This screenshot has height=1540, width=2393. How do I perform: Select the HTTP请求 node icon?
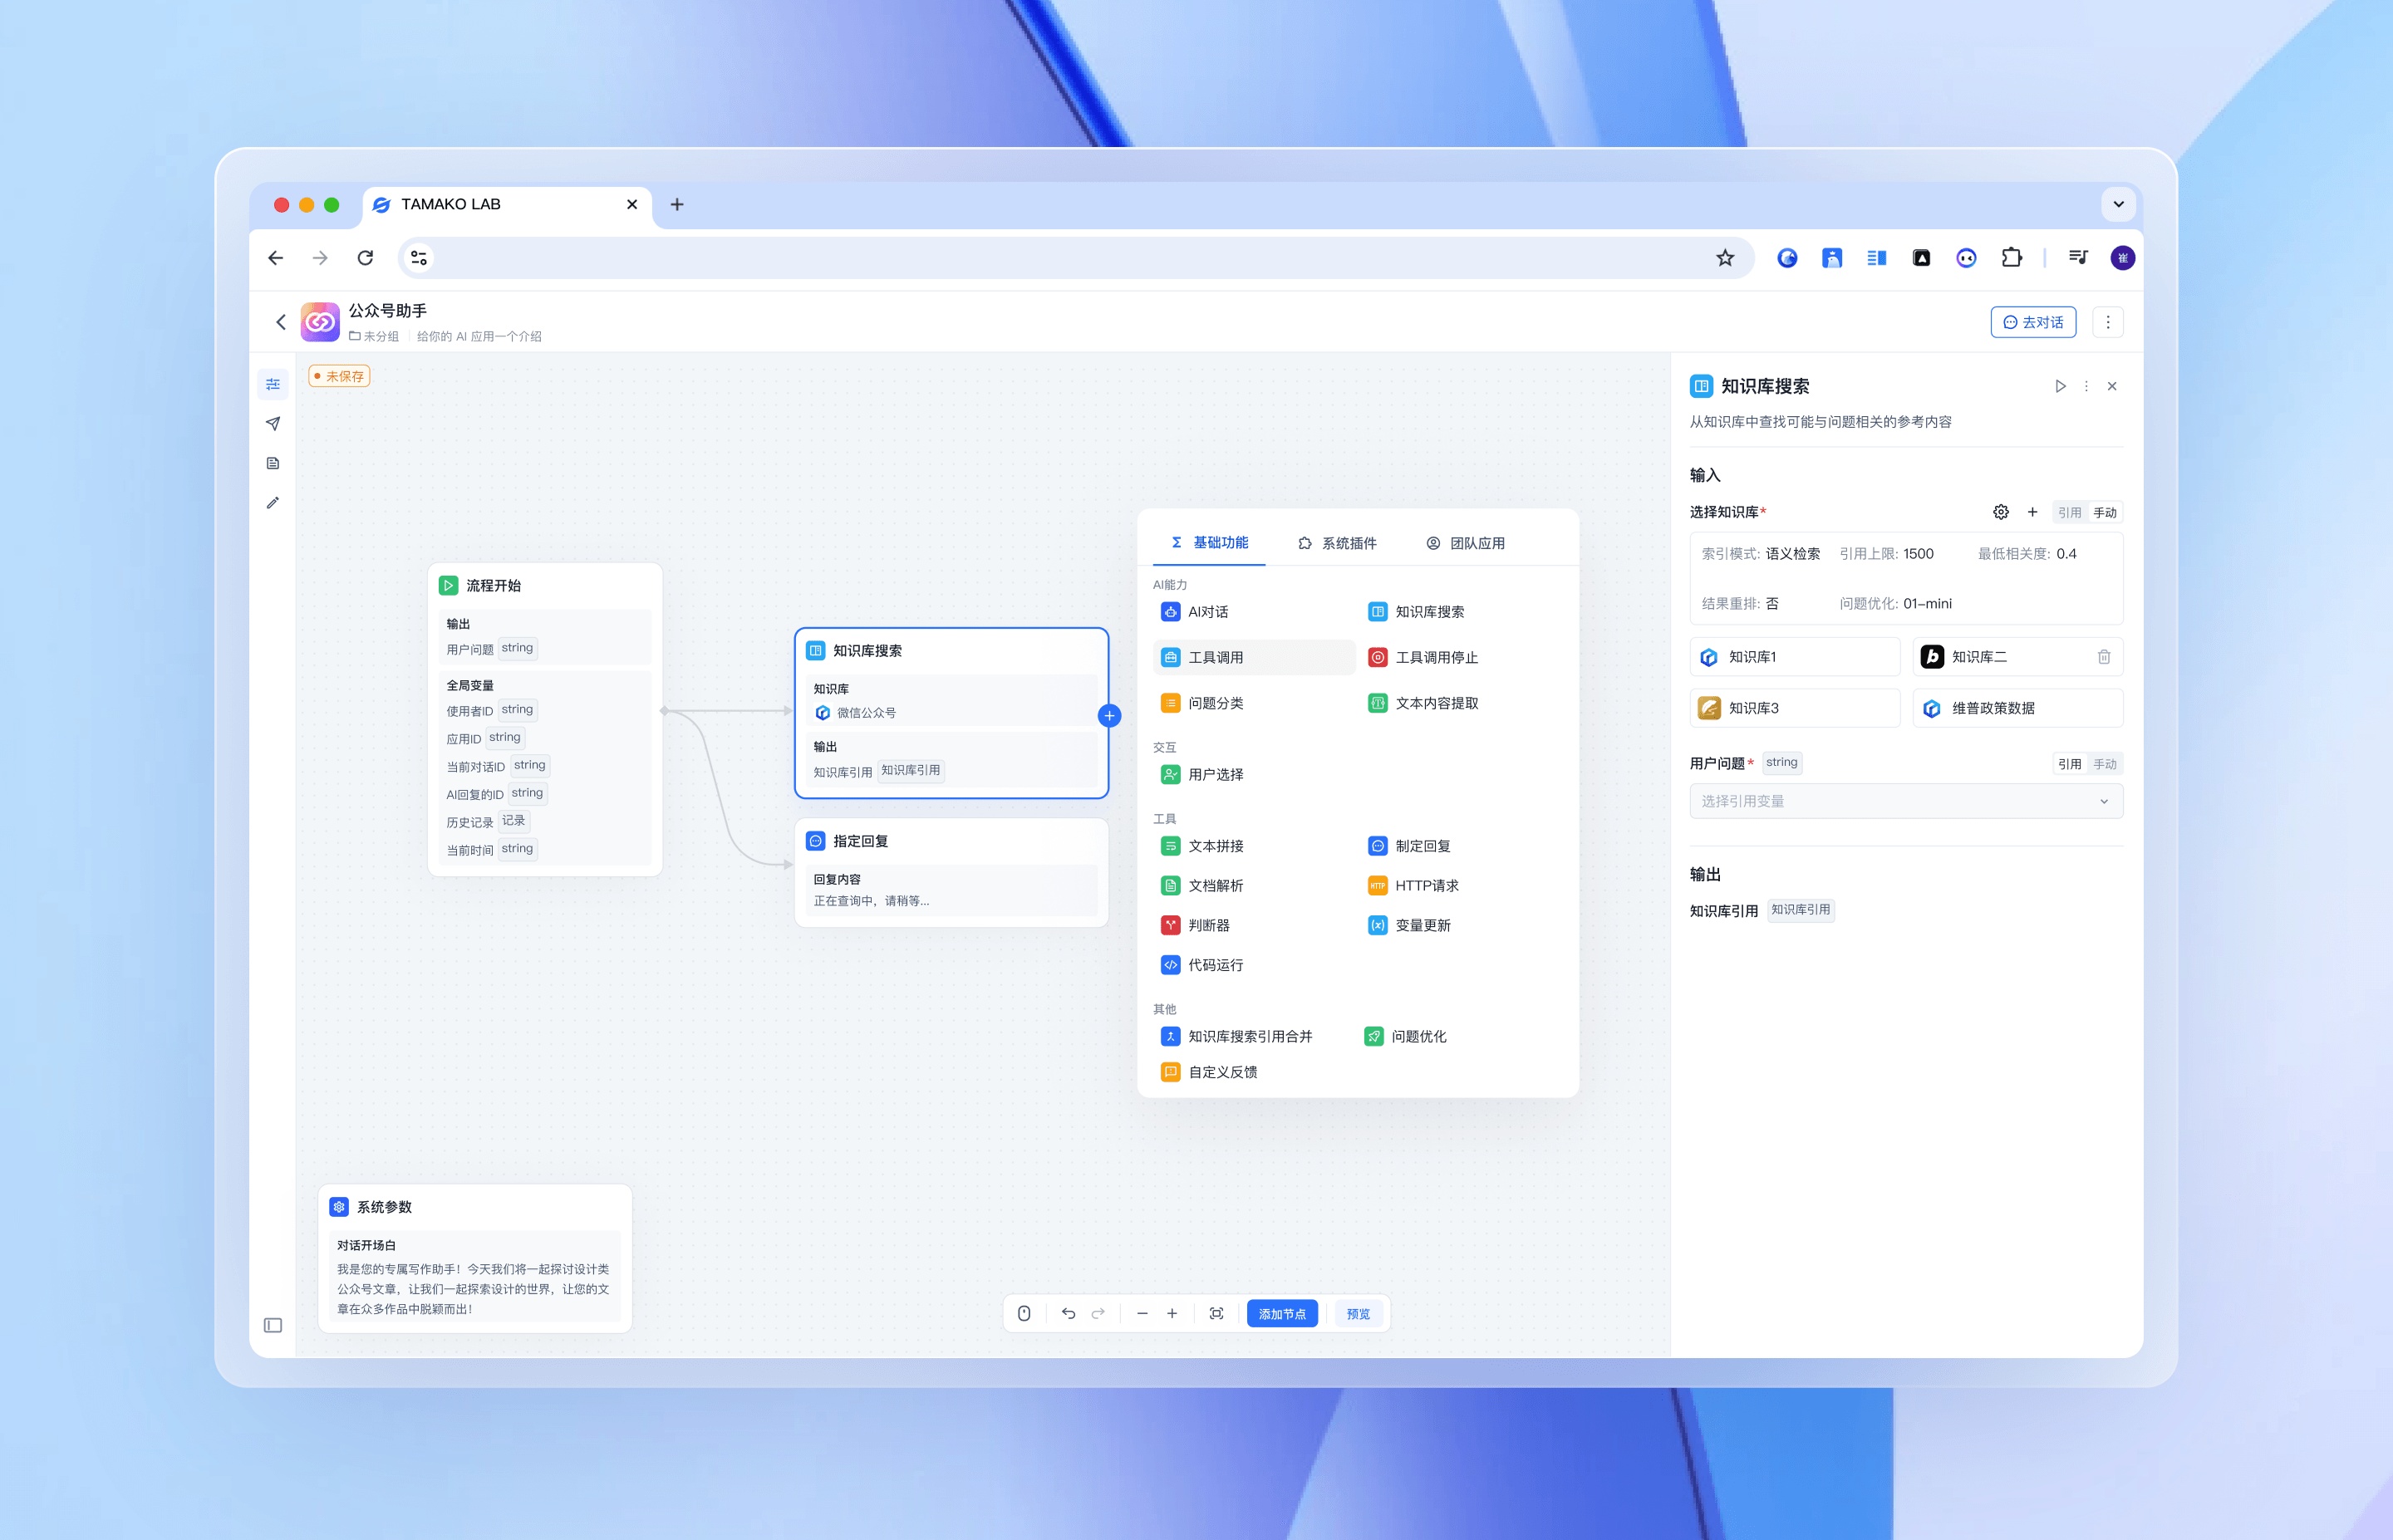pos(1377,885)
